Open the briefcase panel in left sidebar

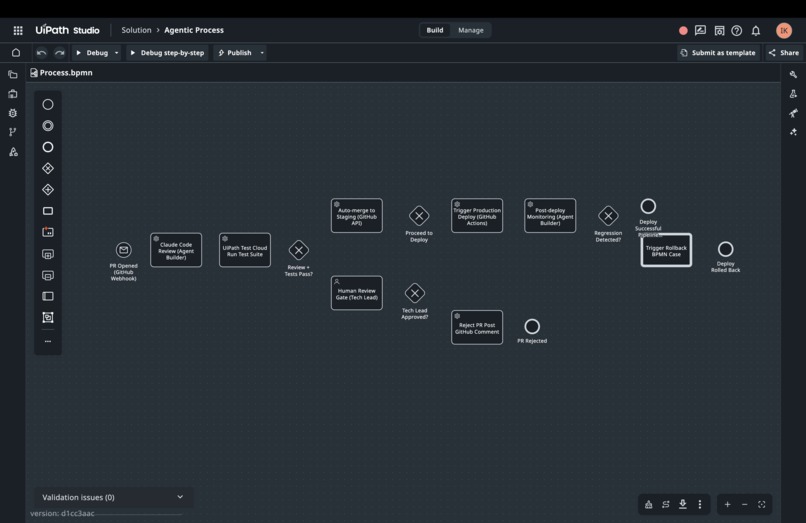[x=13, y=94]
